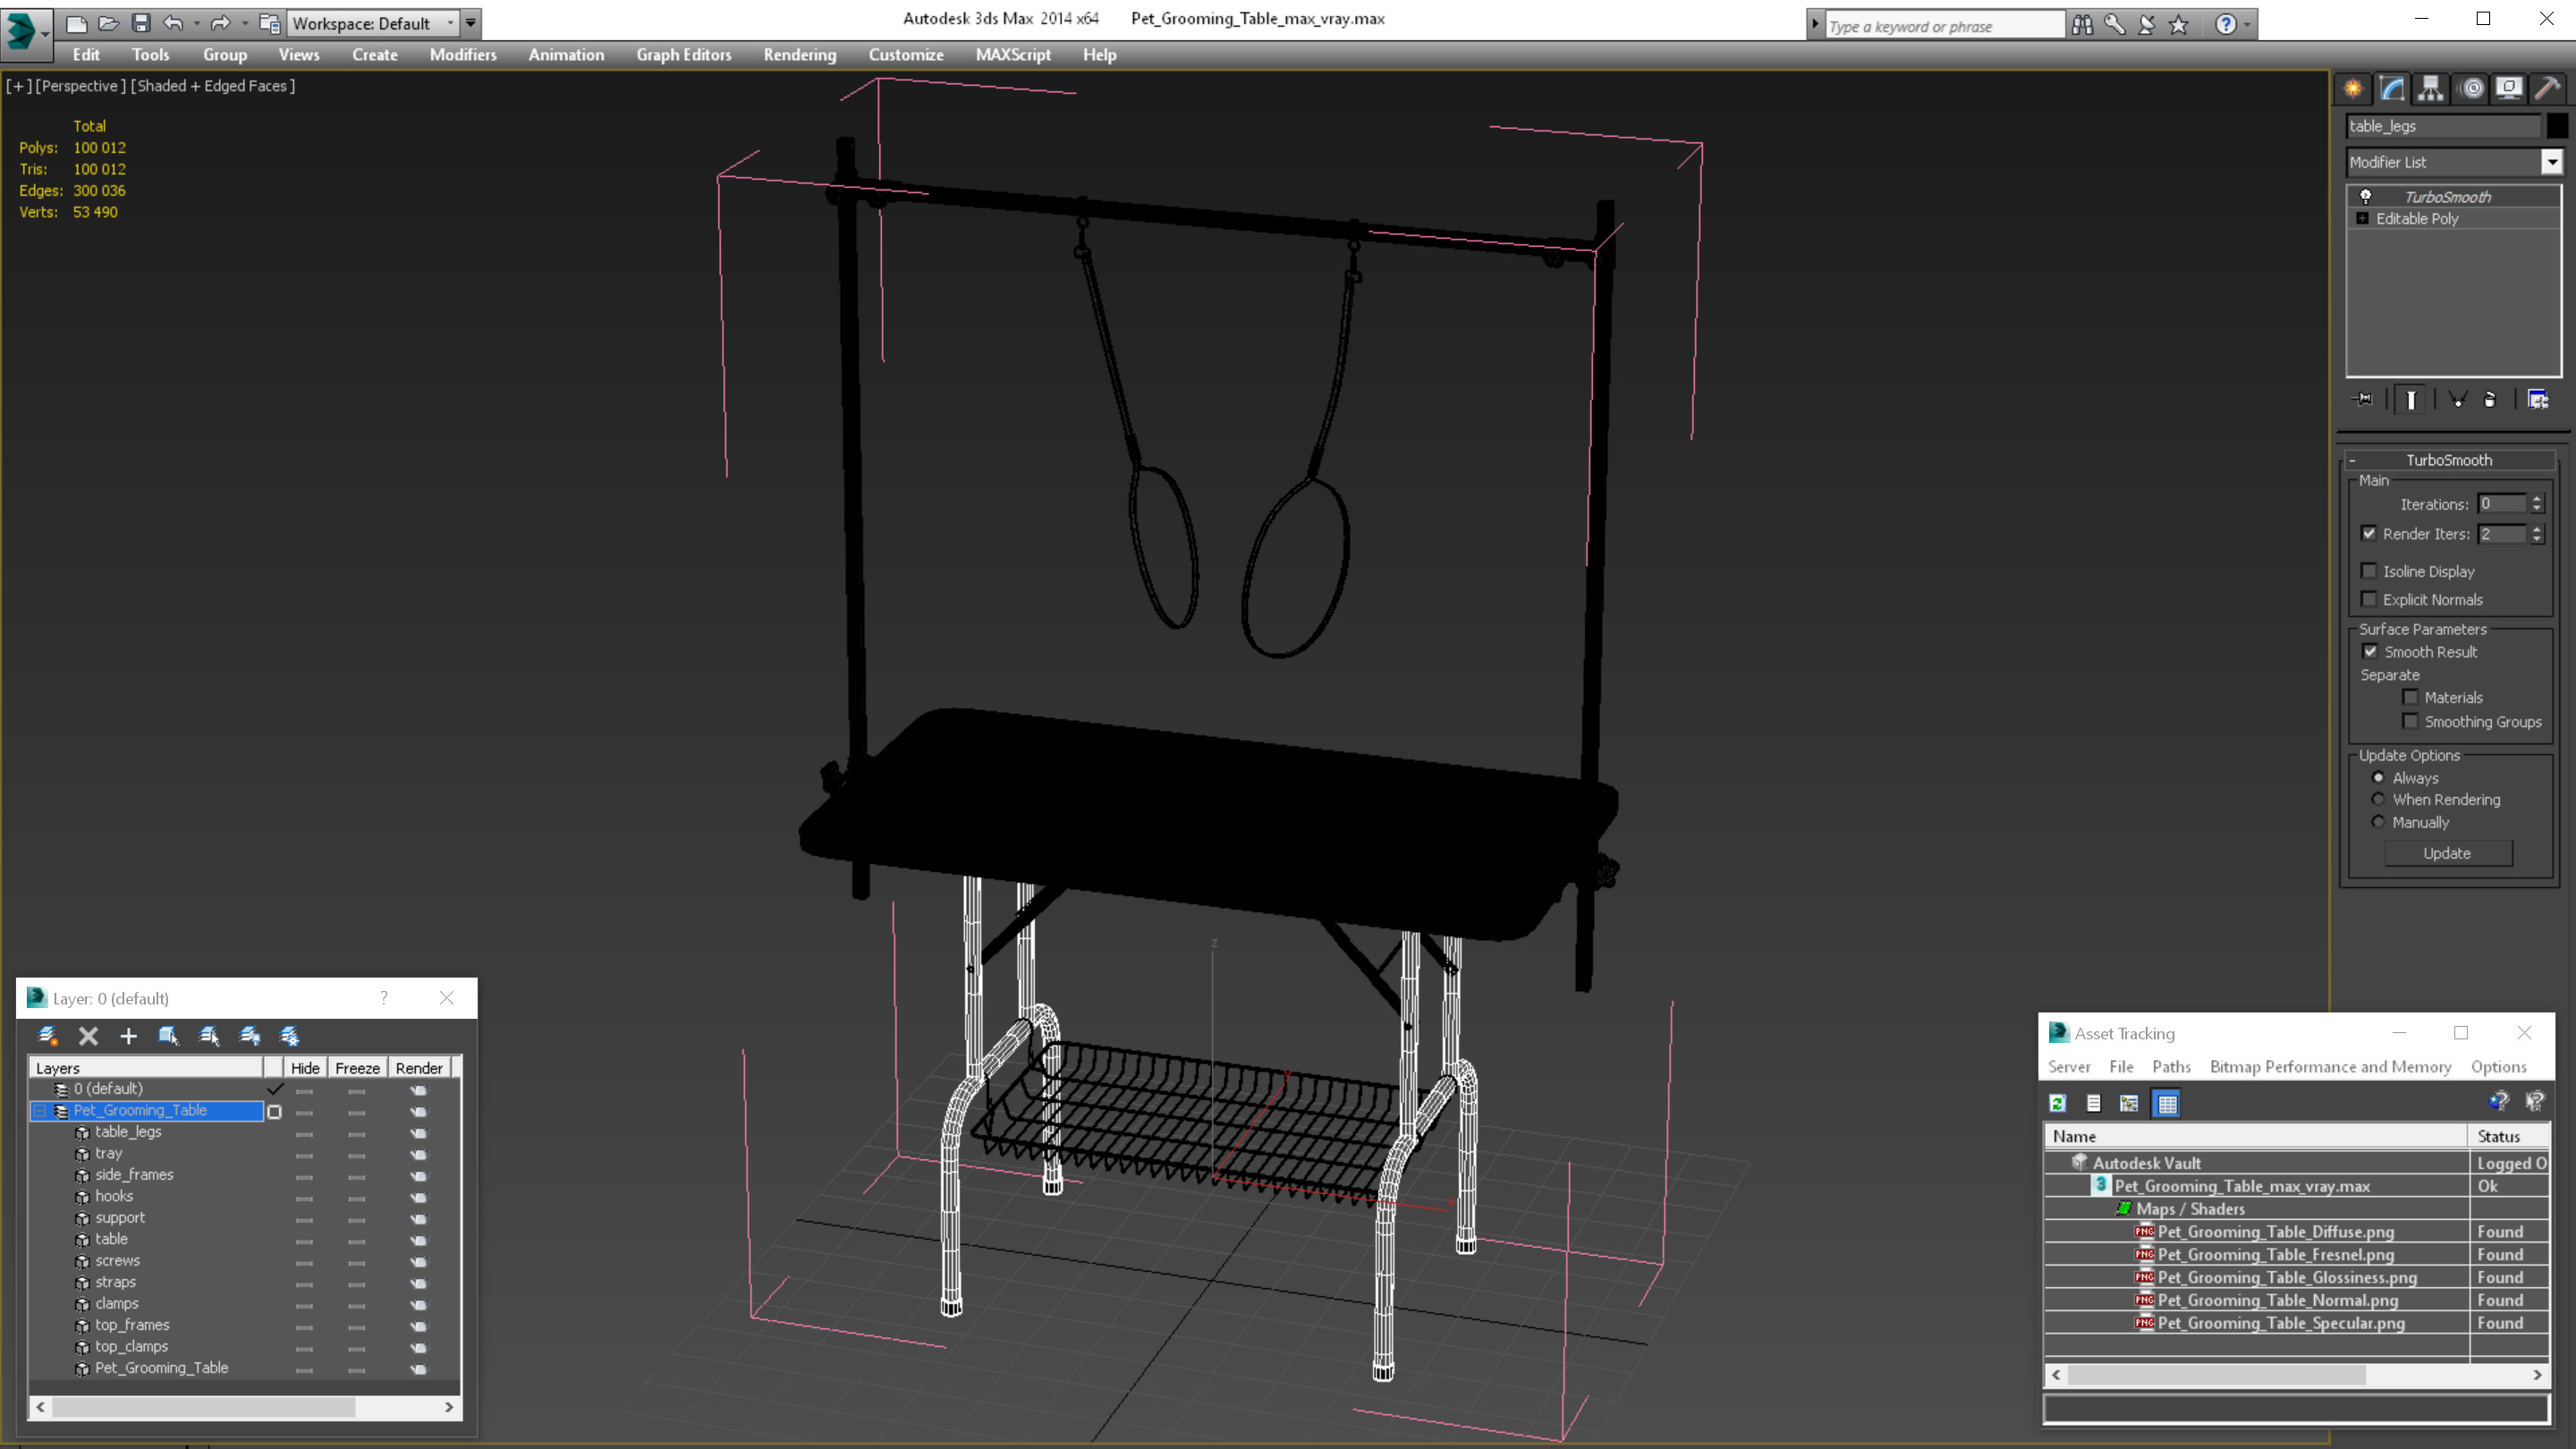Click the Save File toolbar icon
Screen dimensions: 2576x1449
coord(141,23)
